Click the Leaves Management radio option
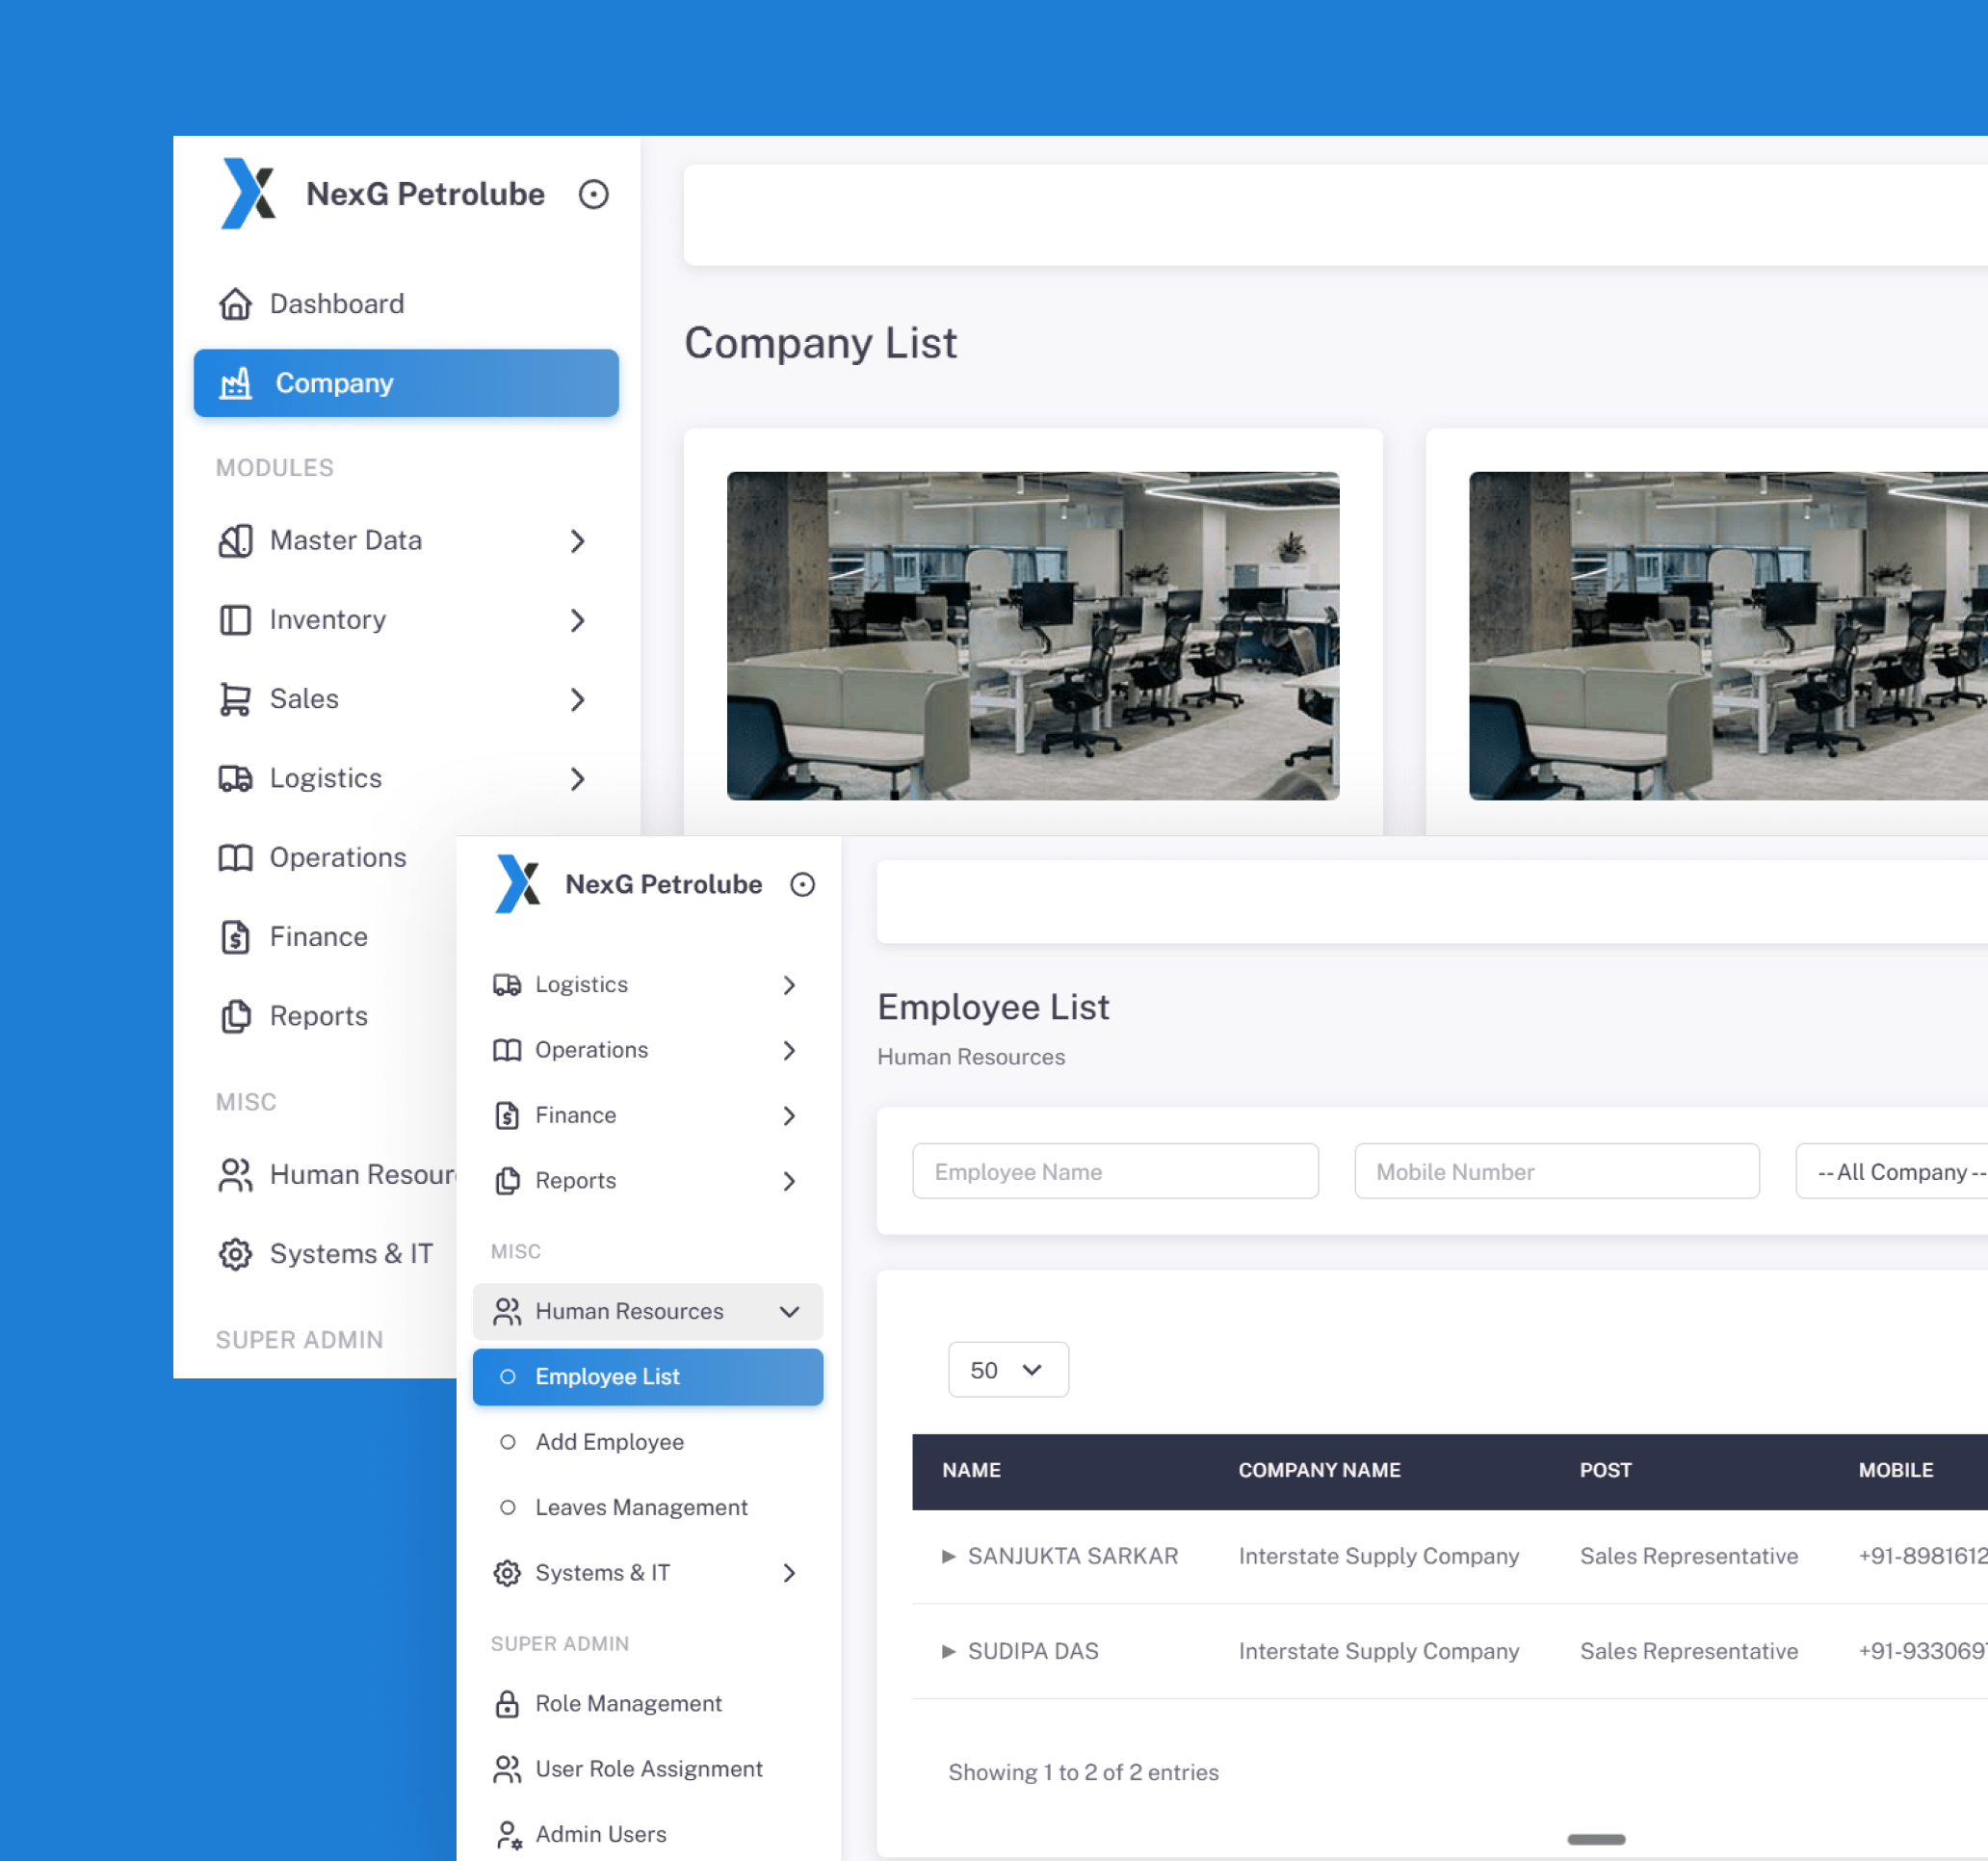 tap(509, 1507)
